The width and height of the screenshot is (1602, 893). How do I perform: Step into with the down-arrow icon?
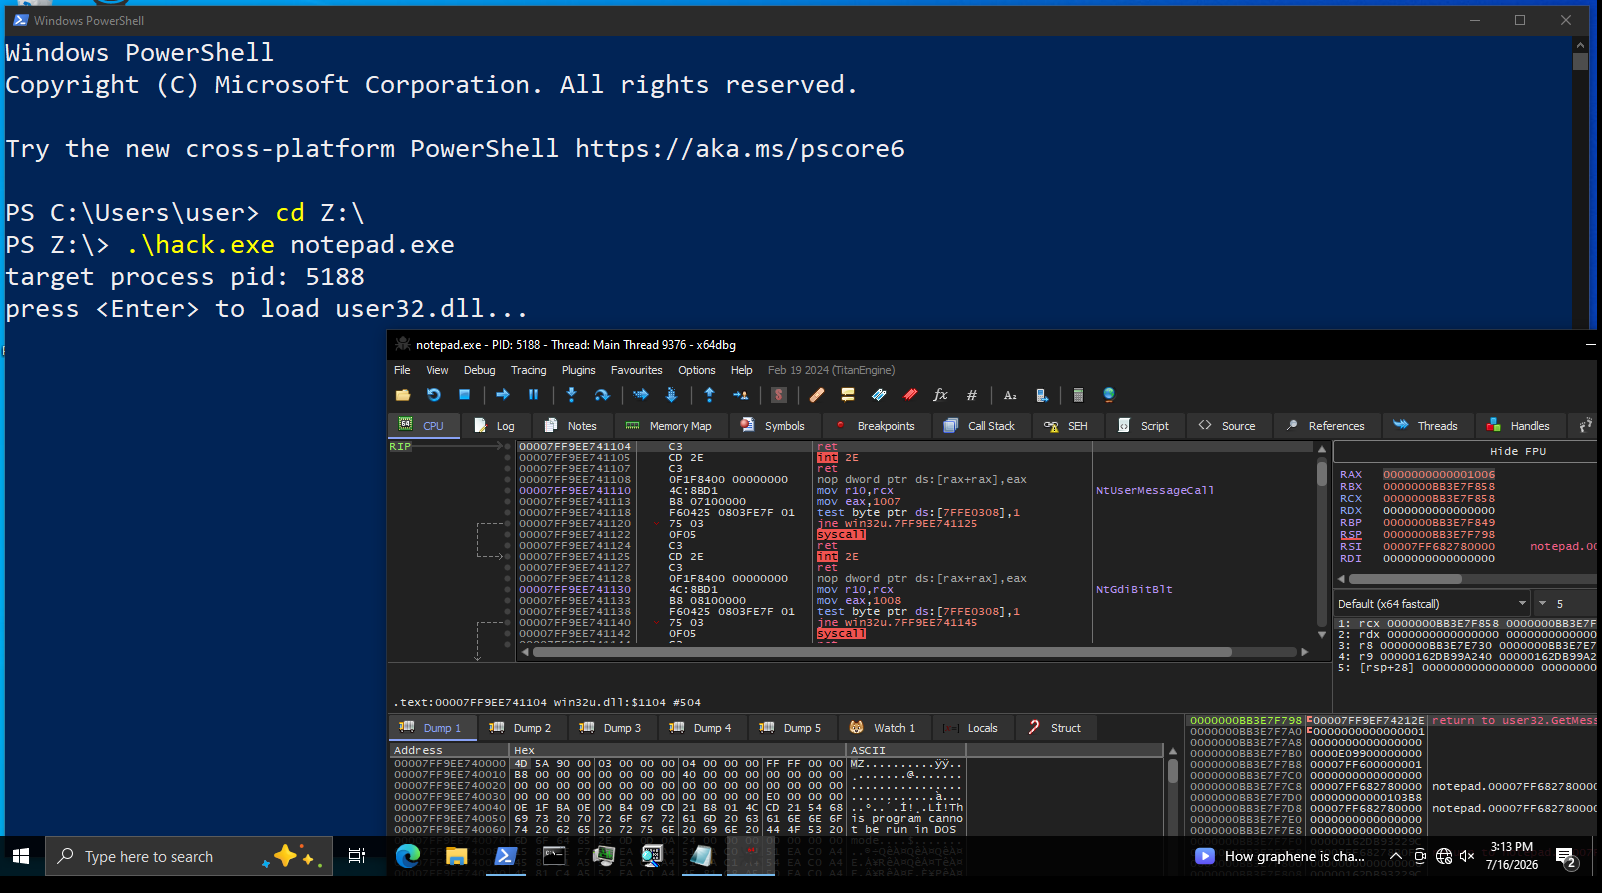coord(571,395)
